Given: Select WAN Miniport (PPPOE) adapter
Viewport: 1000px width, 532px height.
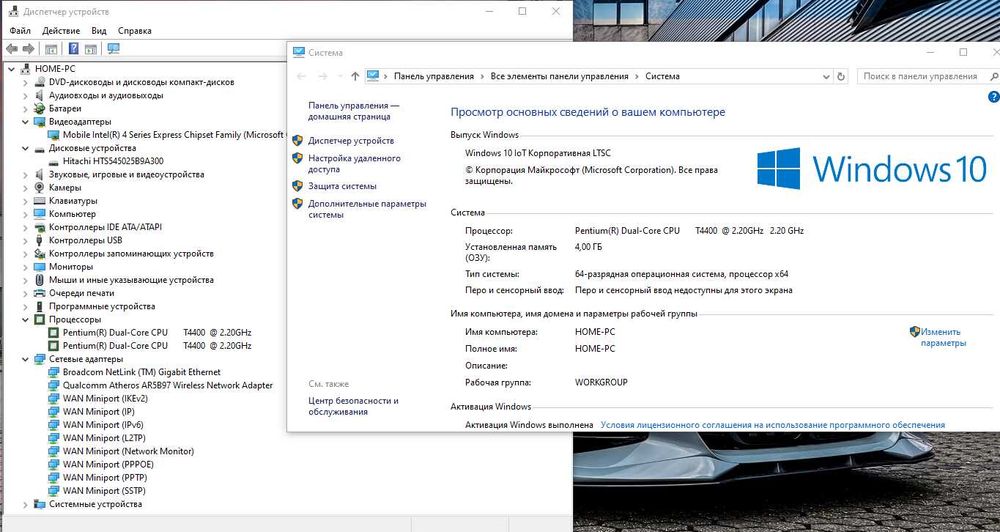Looking at the screenshot, I should (x=108, y=464).
